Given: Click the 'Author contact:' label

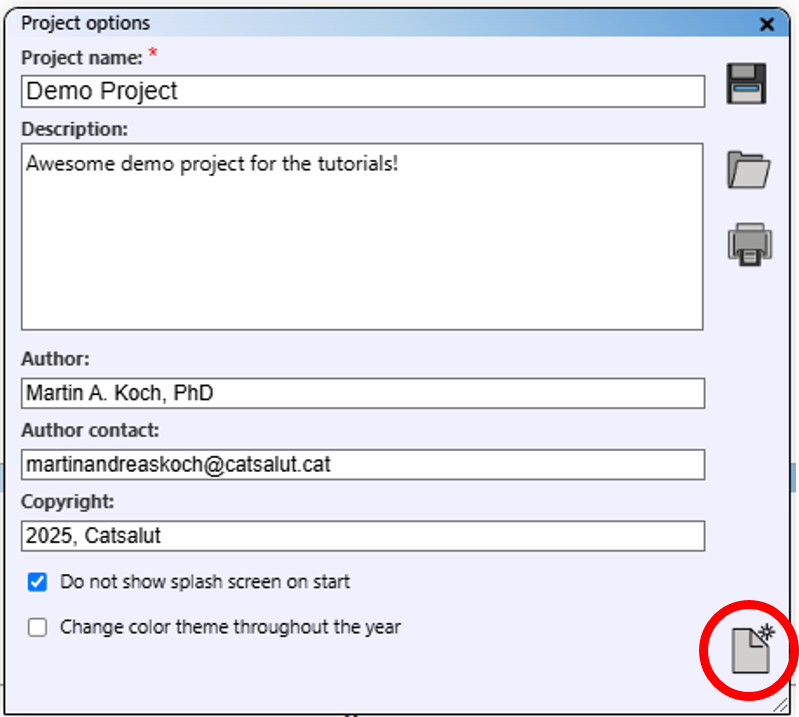Looking at the screenshot, I should [90, 430].
